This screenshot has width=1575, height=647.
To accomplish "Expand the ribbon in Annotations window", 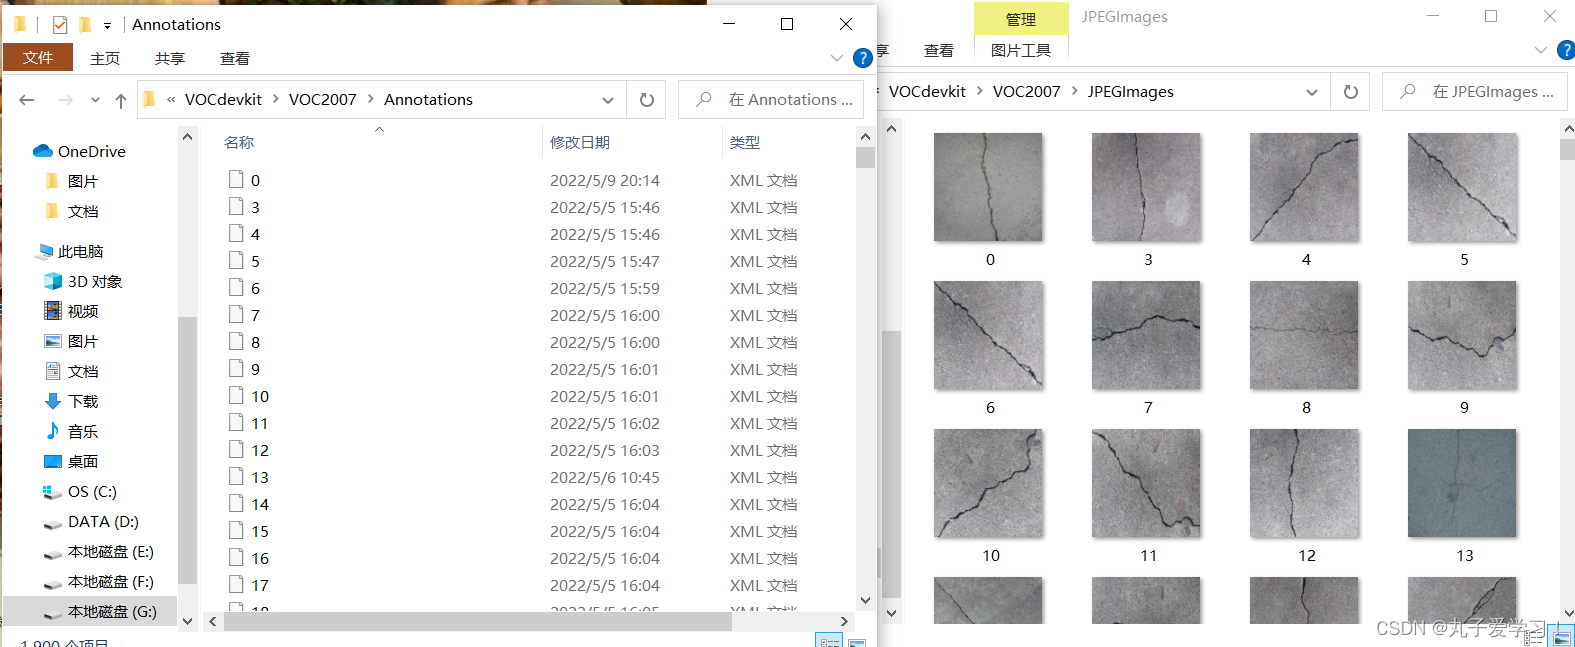I will tap(837, 58).
